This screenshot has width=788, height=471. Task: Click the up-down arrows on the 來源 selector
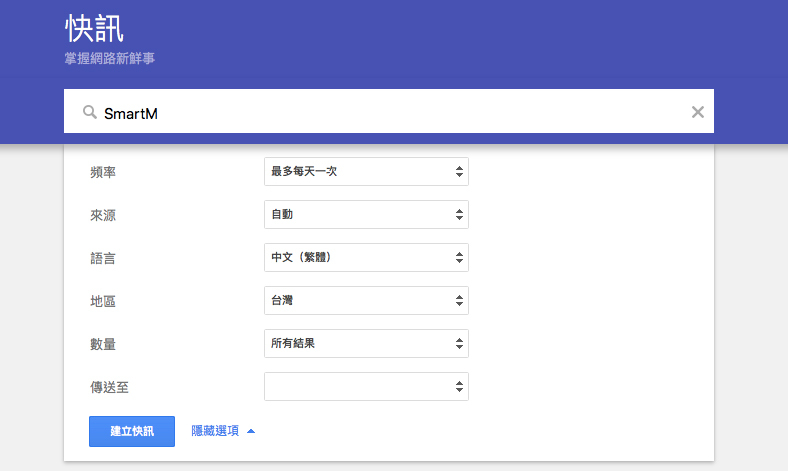[x=459, y=215]
